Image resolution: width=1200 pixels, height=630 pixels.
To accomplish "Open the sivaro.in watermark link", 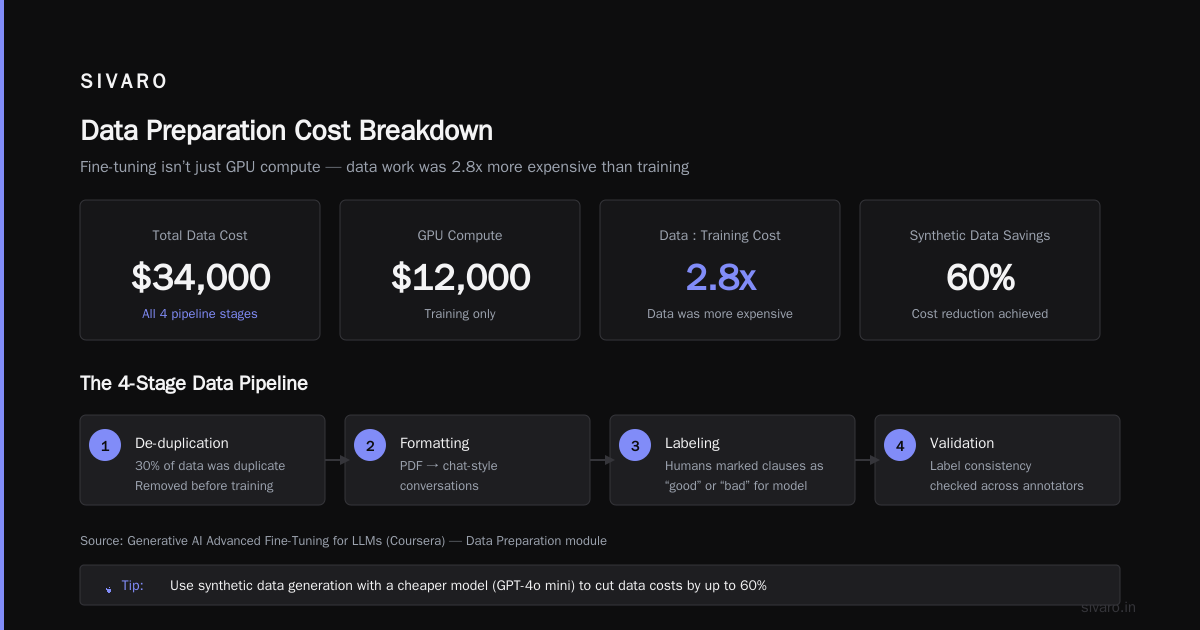I will (x=1109, y=607).
